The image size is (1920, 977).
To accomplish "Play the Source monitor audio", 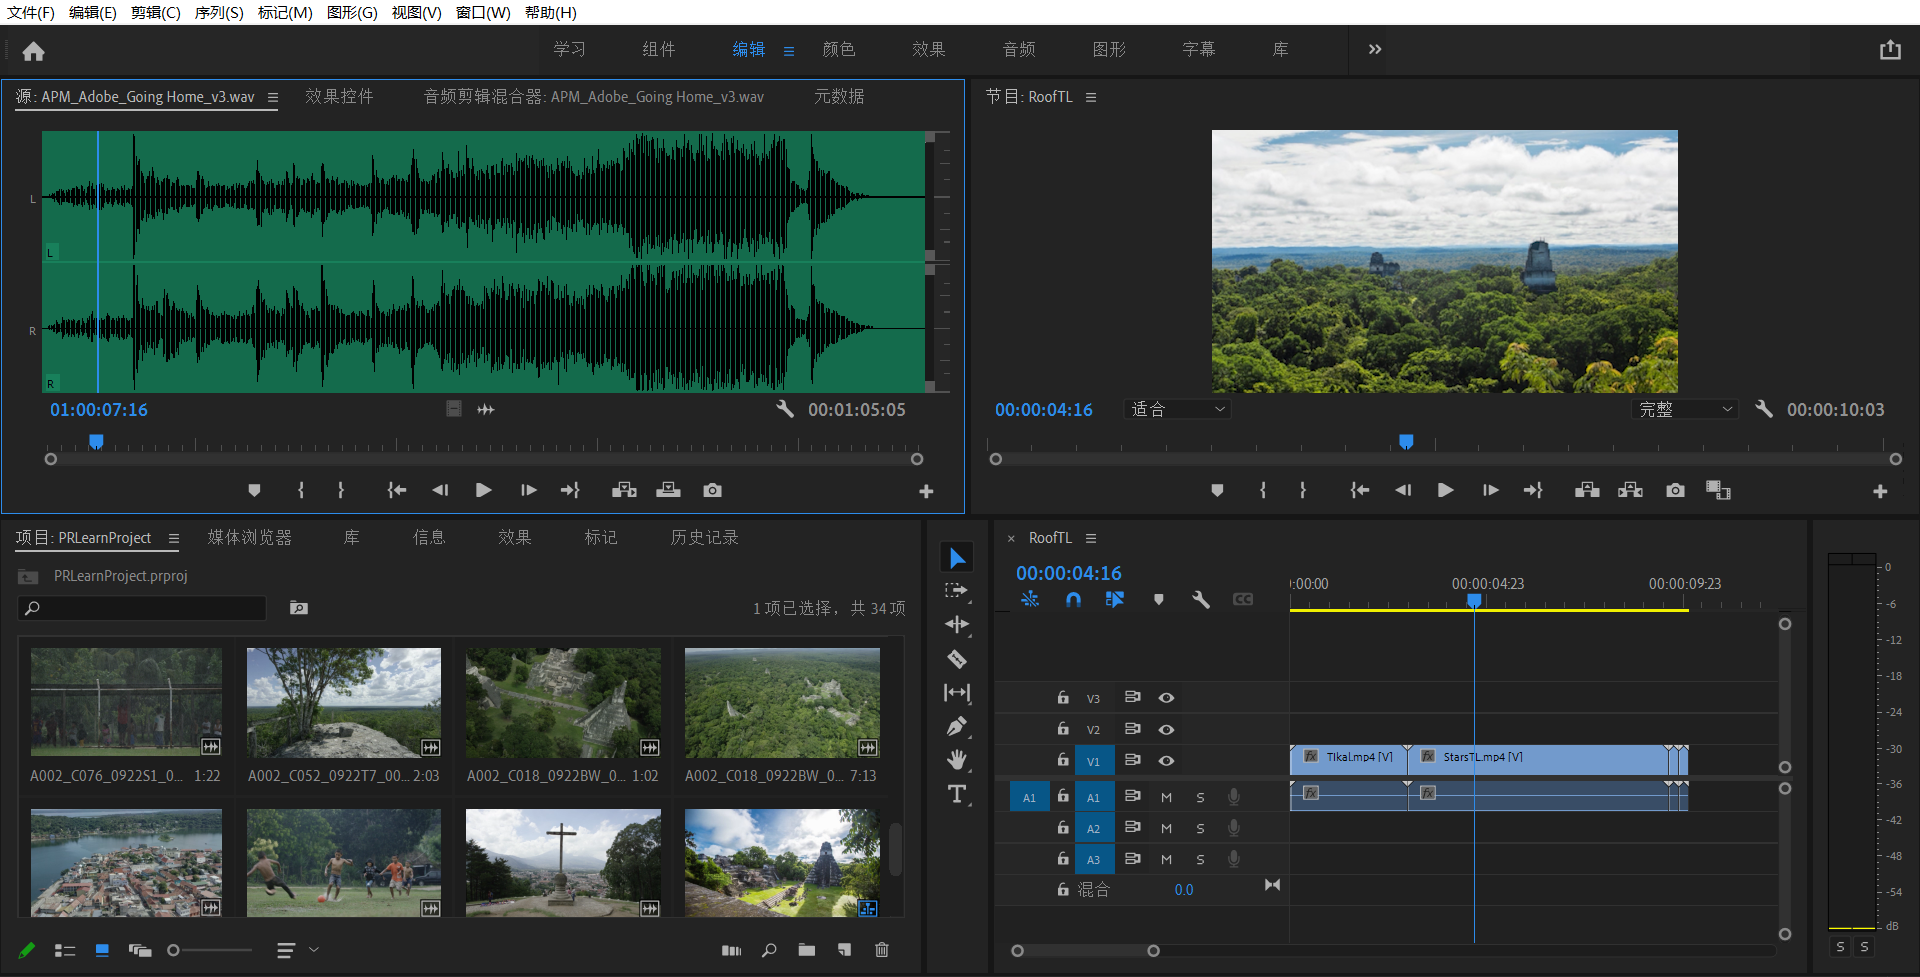I will pyautogui.click(x=483, y=490).
